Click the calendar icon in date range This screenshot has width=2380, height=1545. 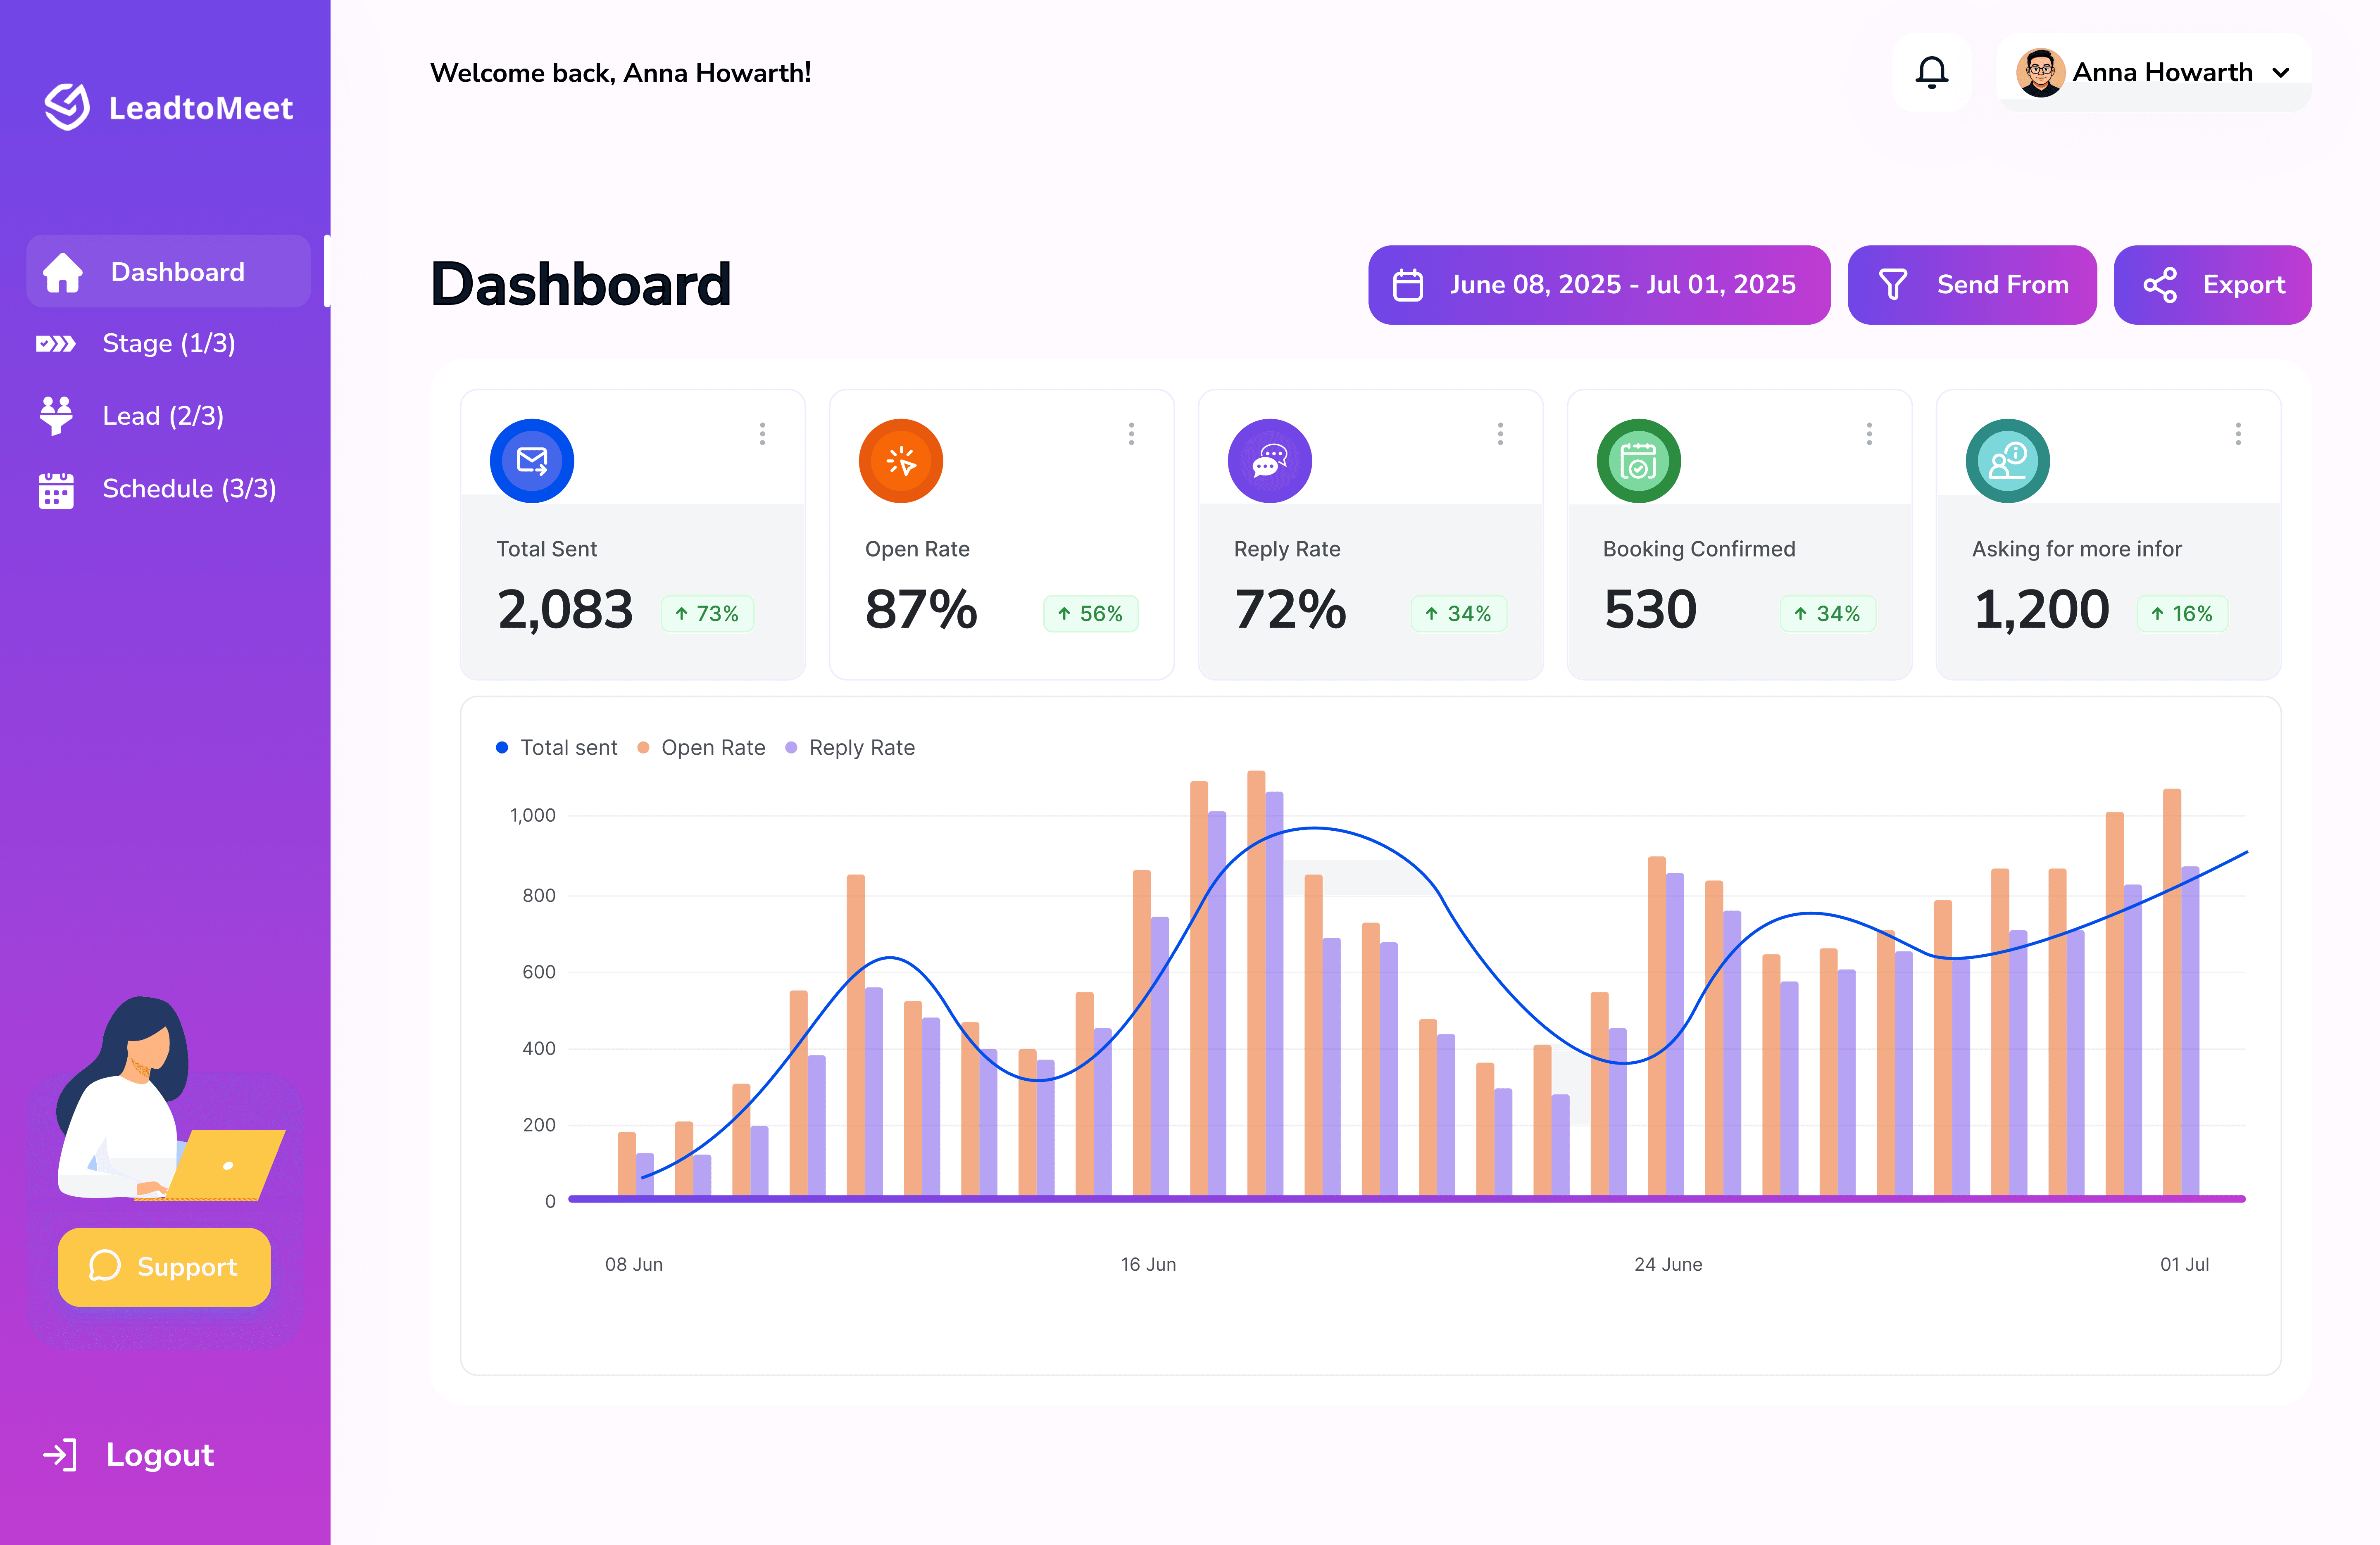1408,285
